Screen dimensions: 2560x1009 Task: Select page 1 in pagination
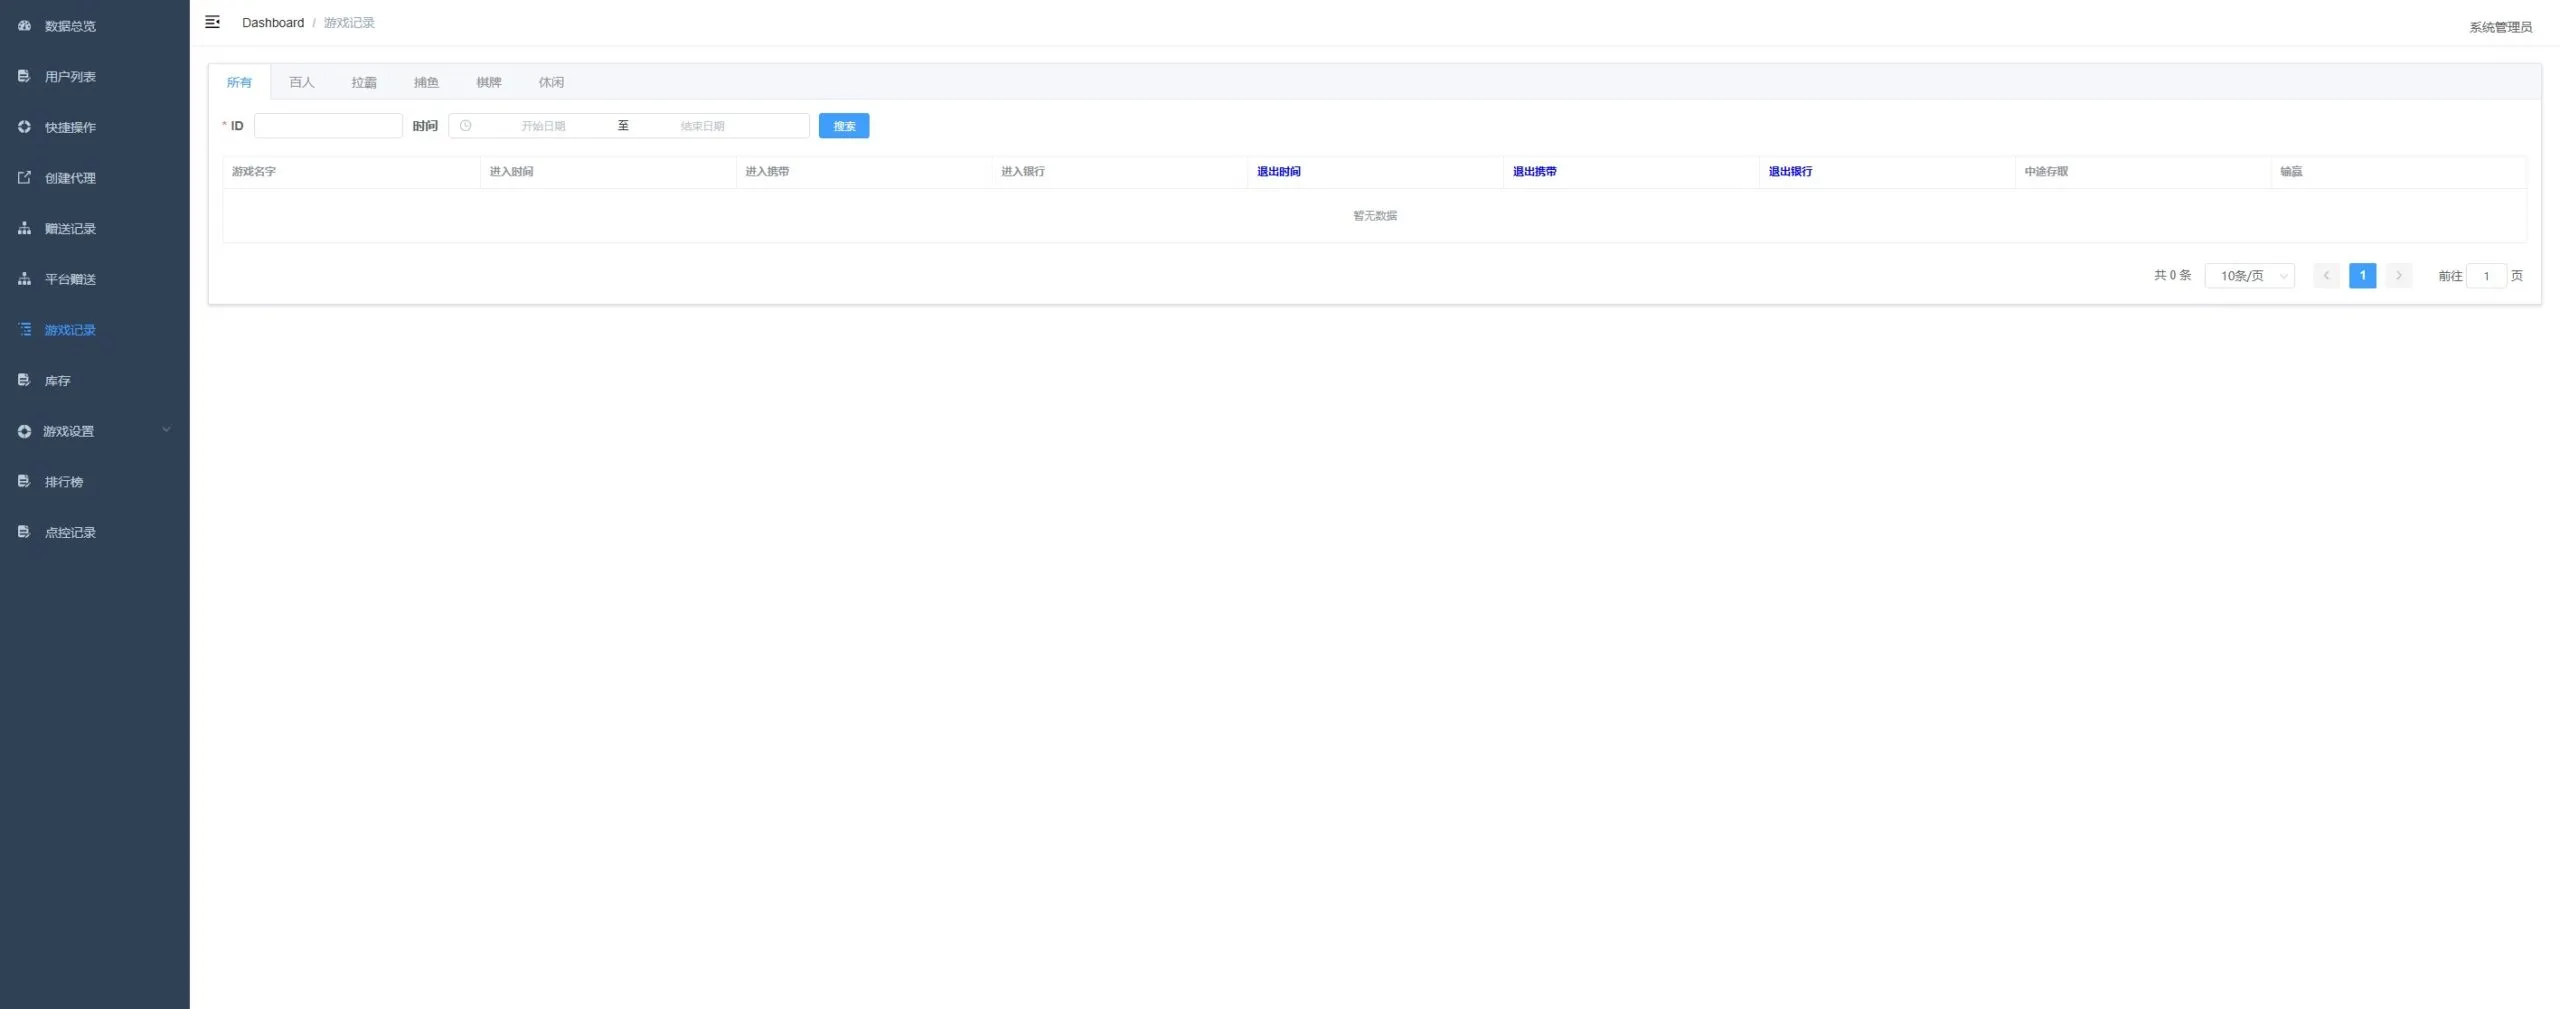pyautogui.click(x=2362, y=275)
